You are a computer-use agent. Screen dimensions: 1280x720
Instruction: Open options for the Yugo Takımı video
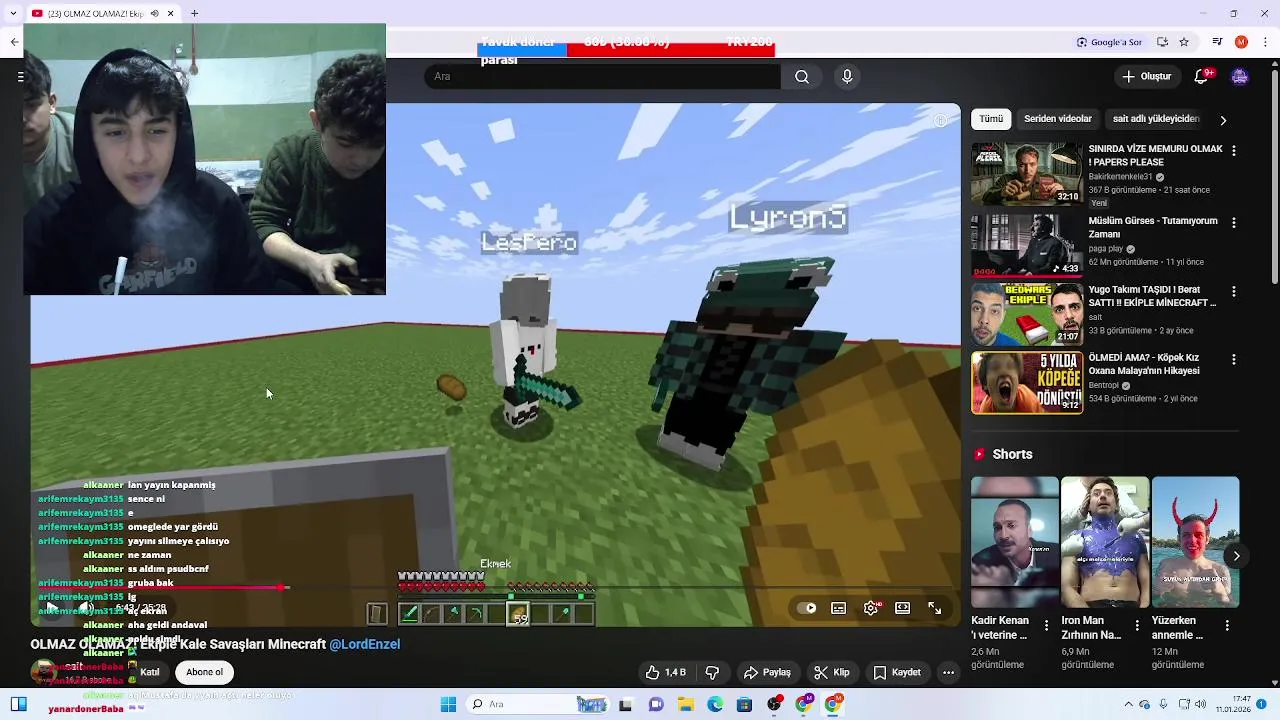click(x=1233, y=291)
